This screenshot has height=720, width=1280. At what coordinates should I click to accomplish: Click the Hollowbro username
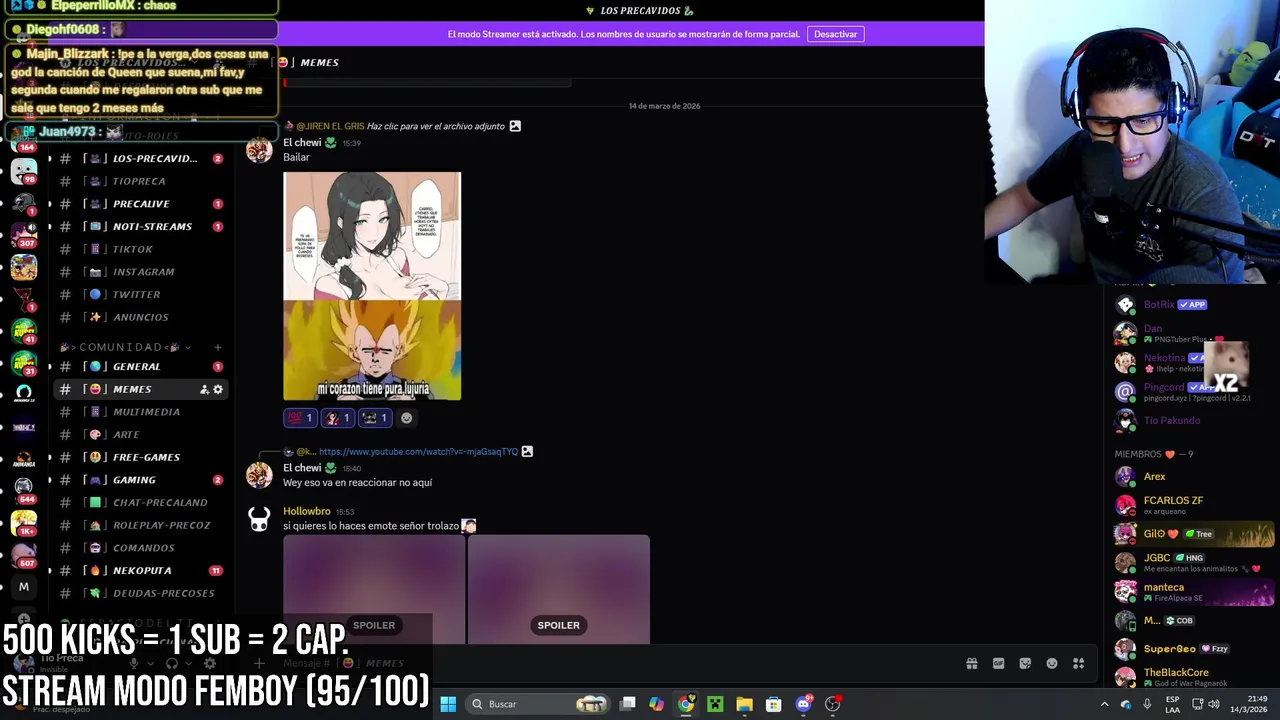(x=307, y=511)
